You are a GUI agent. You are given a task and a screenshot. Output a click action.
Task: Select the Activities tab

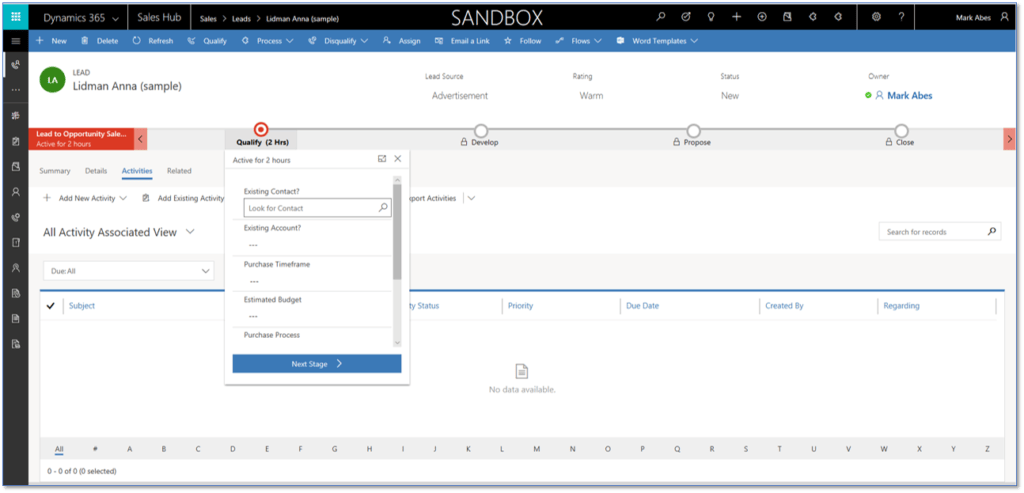pyautogui.click(x=137, y=171)
